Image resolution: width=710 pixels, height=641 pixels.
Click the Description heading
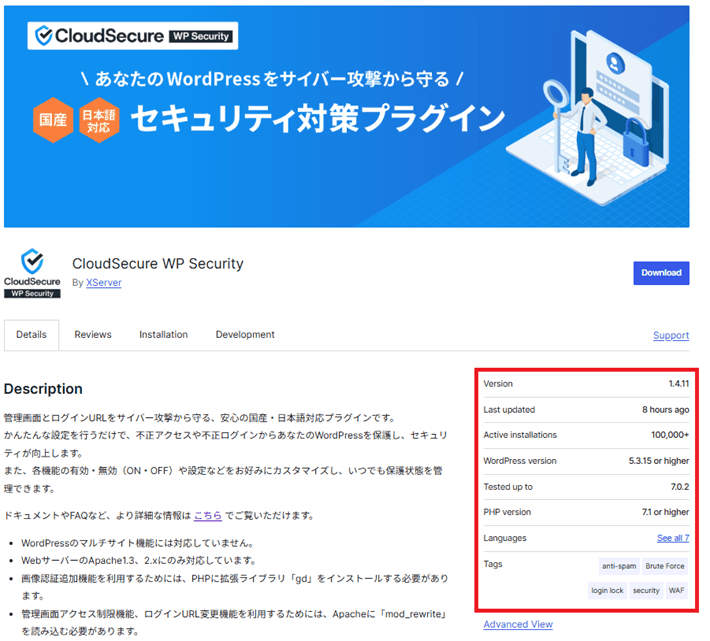[x=43, y=389]
